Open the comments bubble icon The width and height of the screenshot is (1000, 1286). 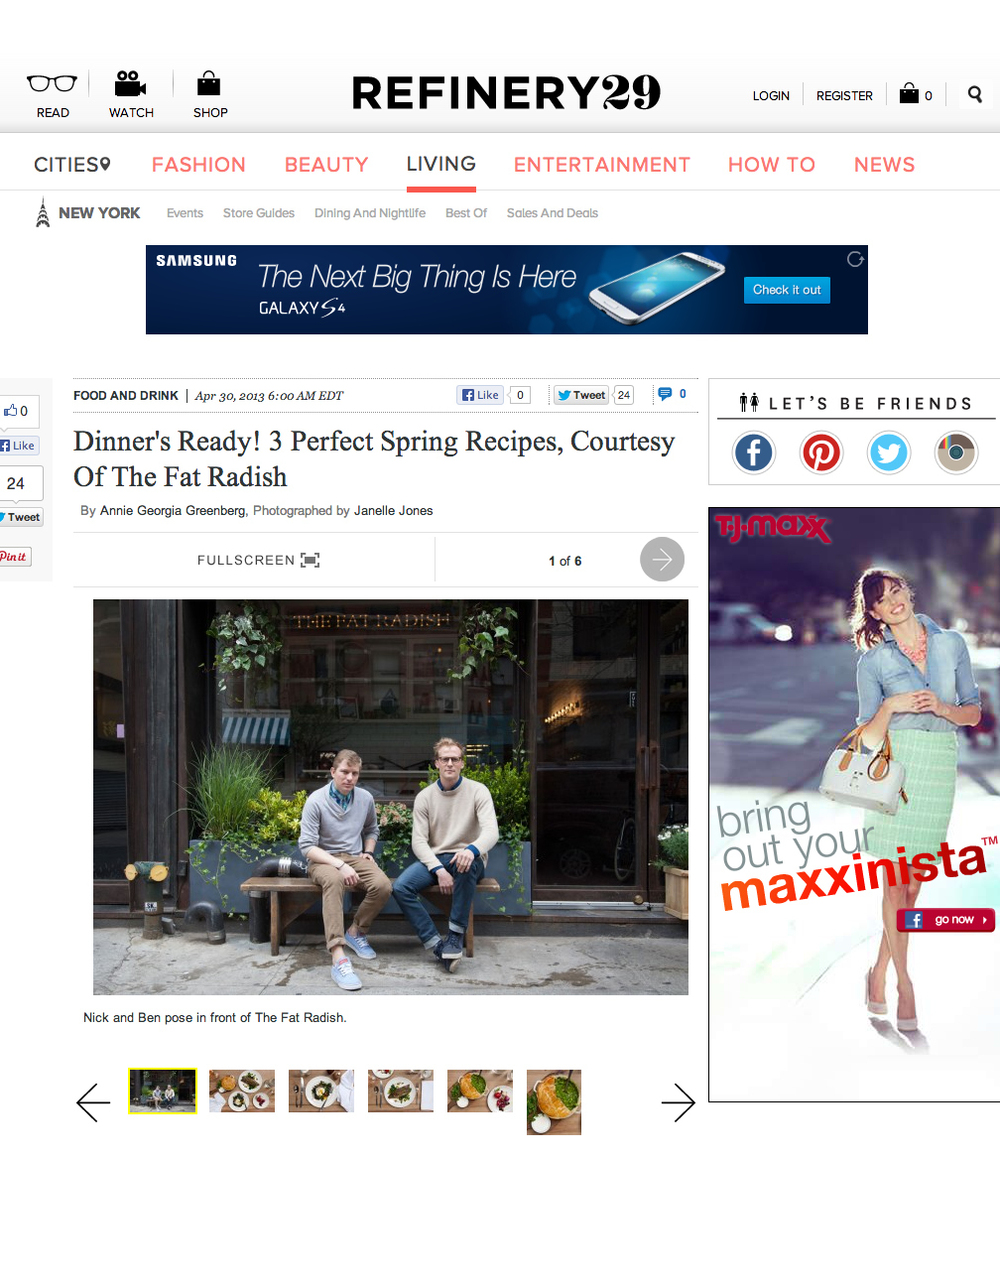(665, 394)
